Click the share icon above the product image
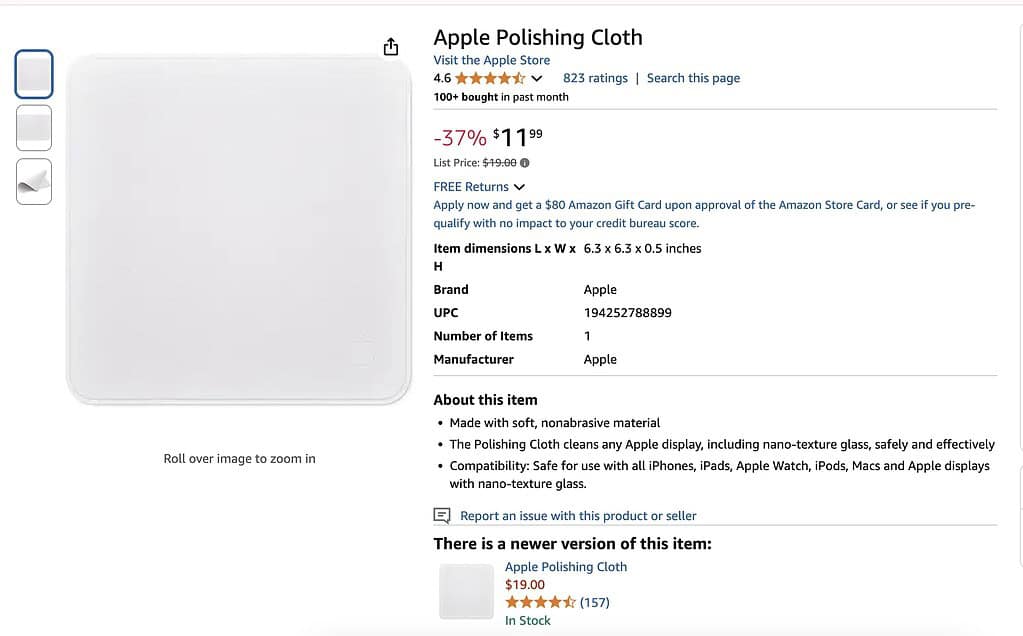This screenshot has width=1023, height=636. [x=391, y=47]
